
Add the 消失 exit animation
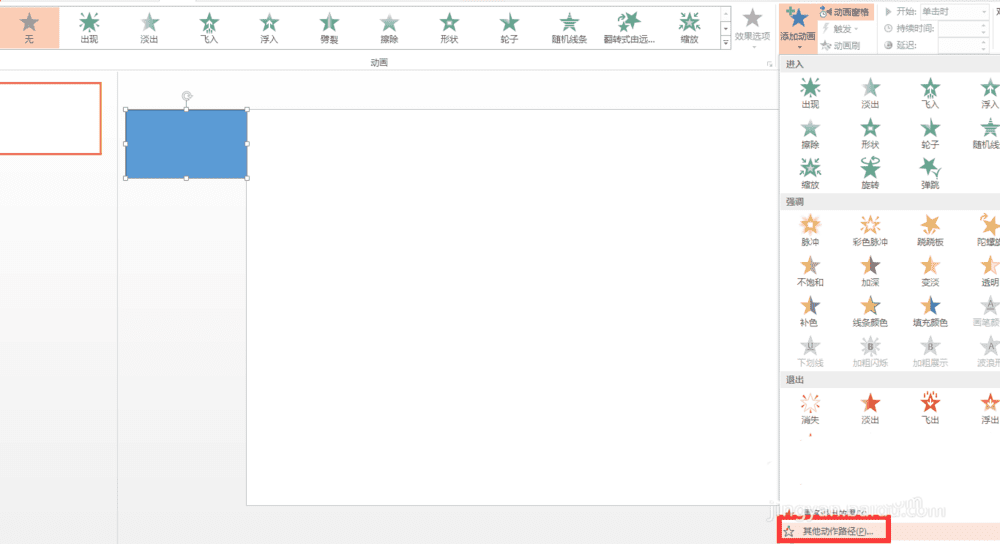(x=810, y=408)
